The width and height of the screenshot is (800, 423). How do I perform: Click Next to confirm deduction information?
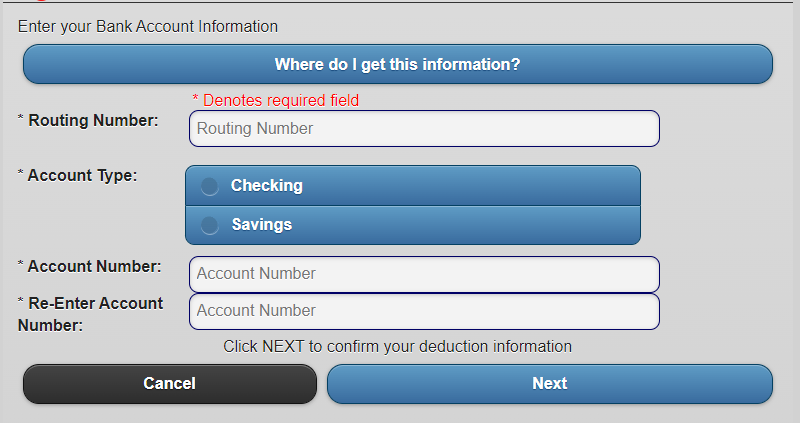[x=549, y=384]
